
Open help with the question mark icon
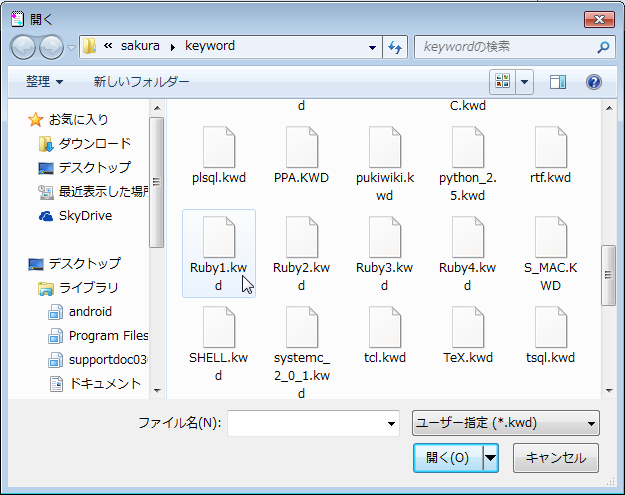click(594, 82)
